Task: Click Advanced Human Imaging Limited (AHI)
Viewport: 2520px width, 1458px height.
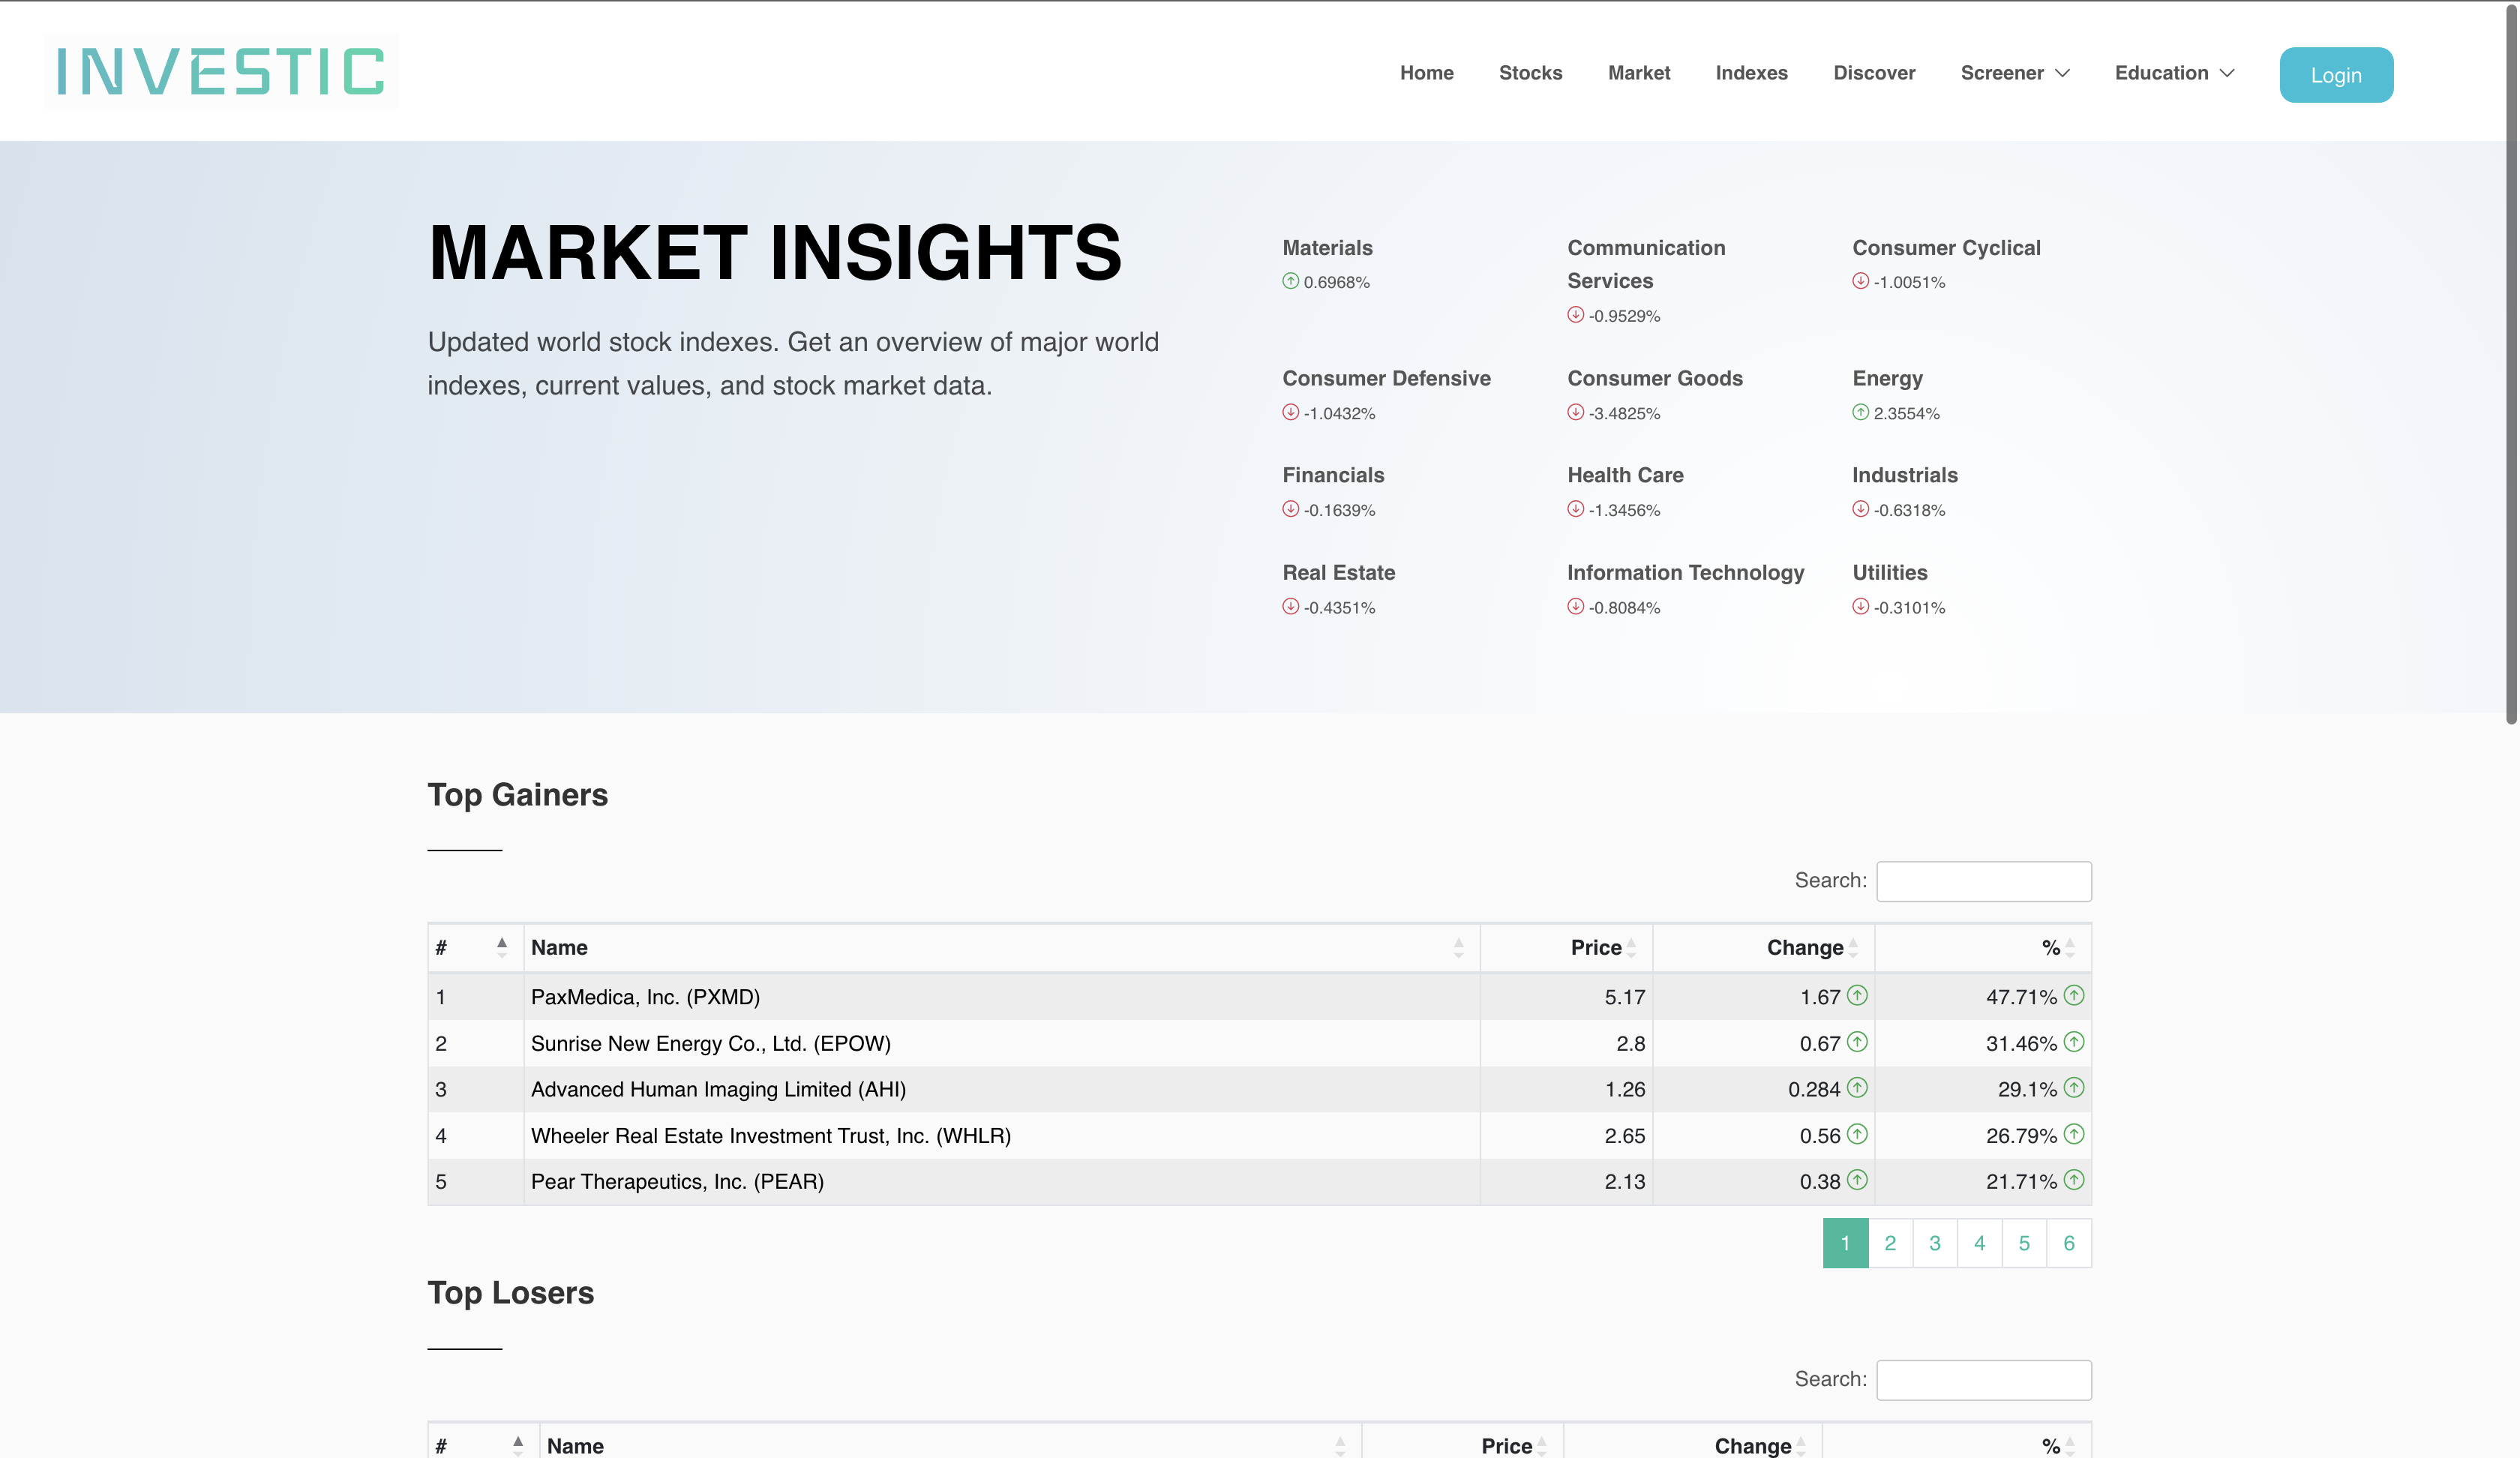Action: [718, 1089]
